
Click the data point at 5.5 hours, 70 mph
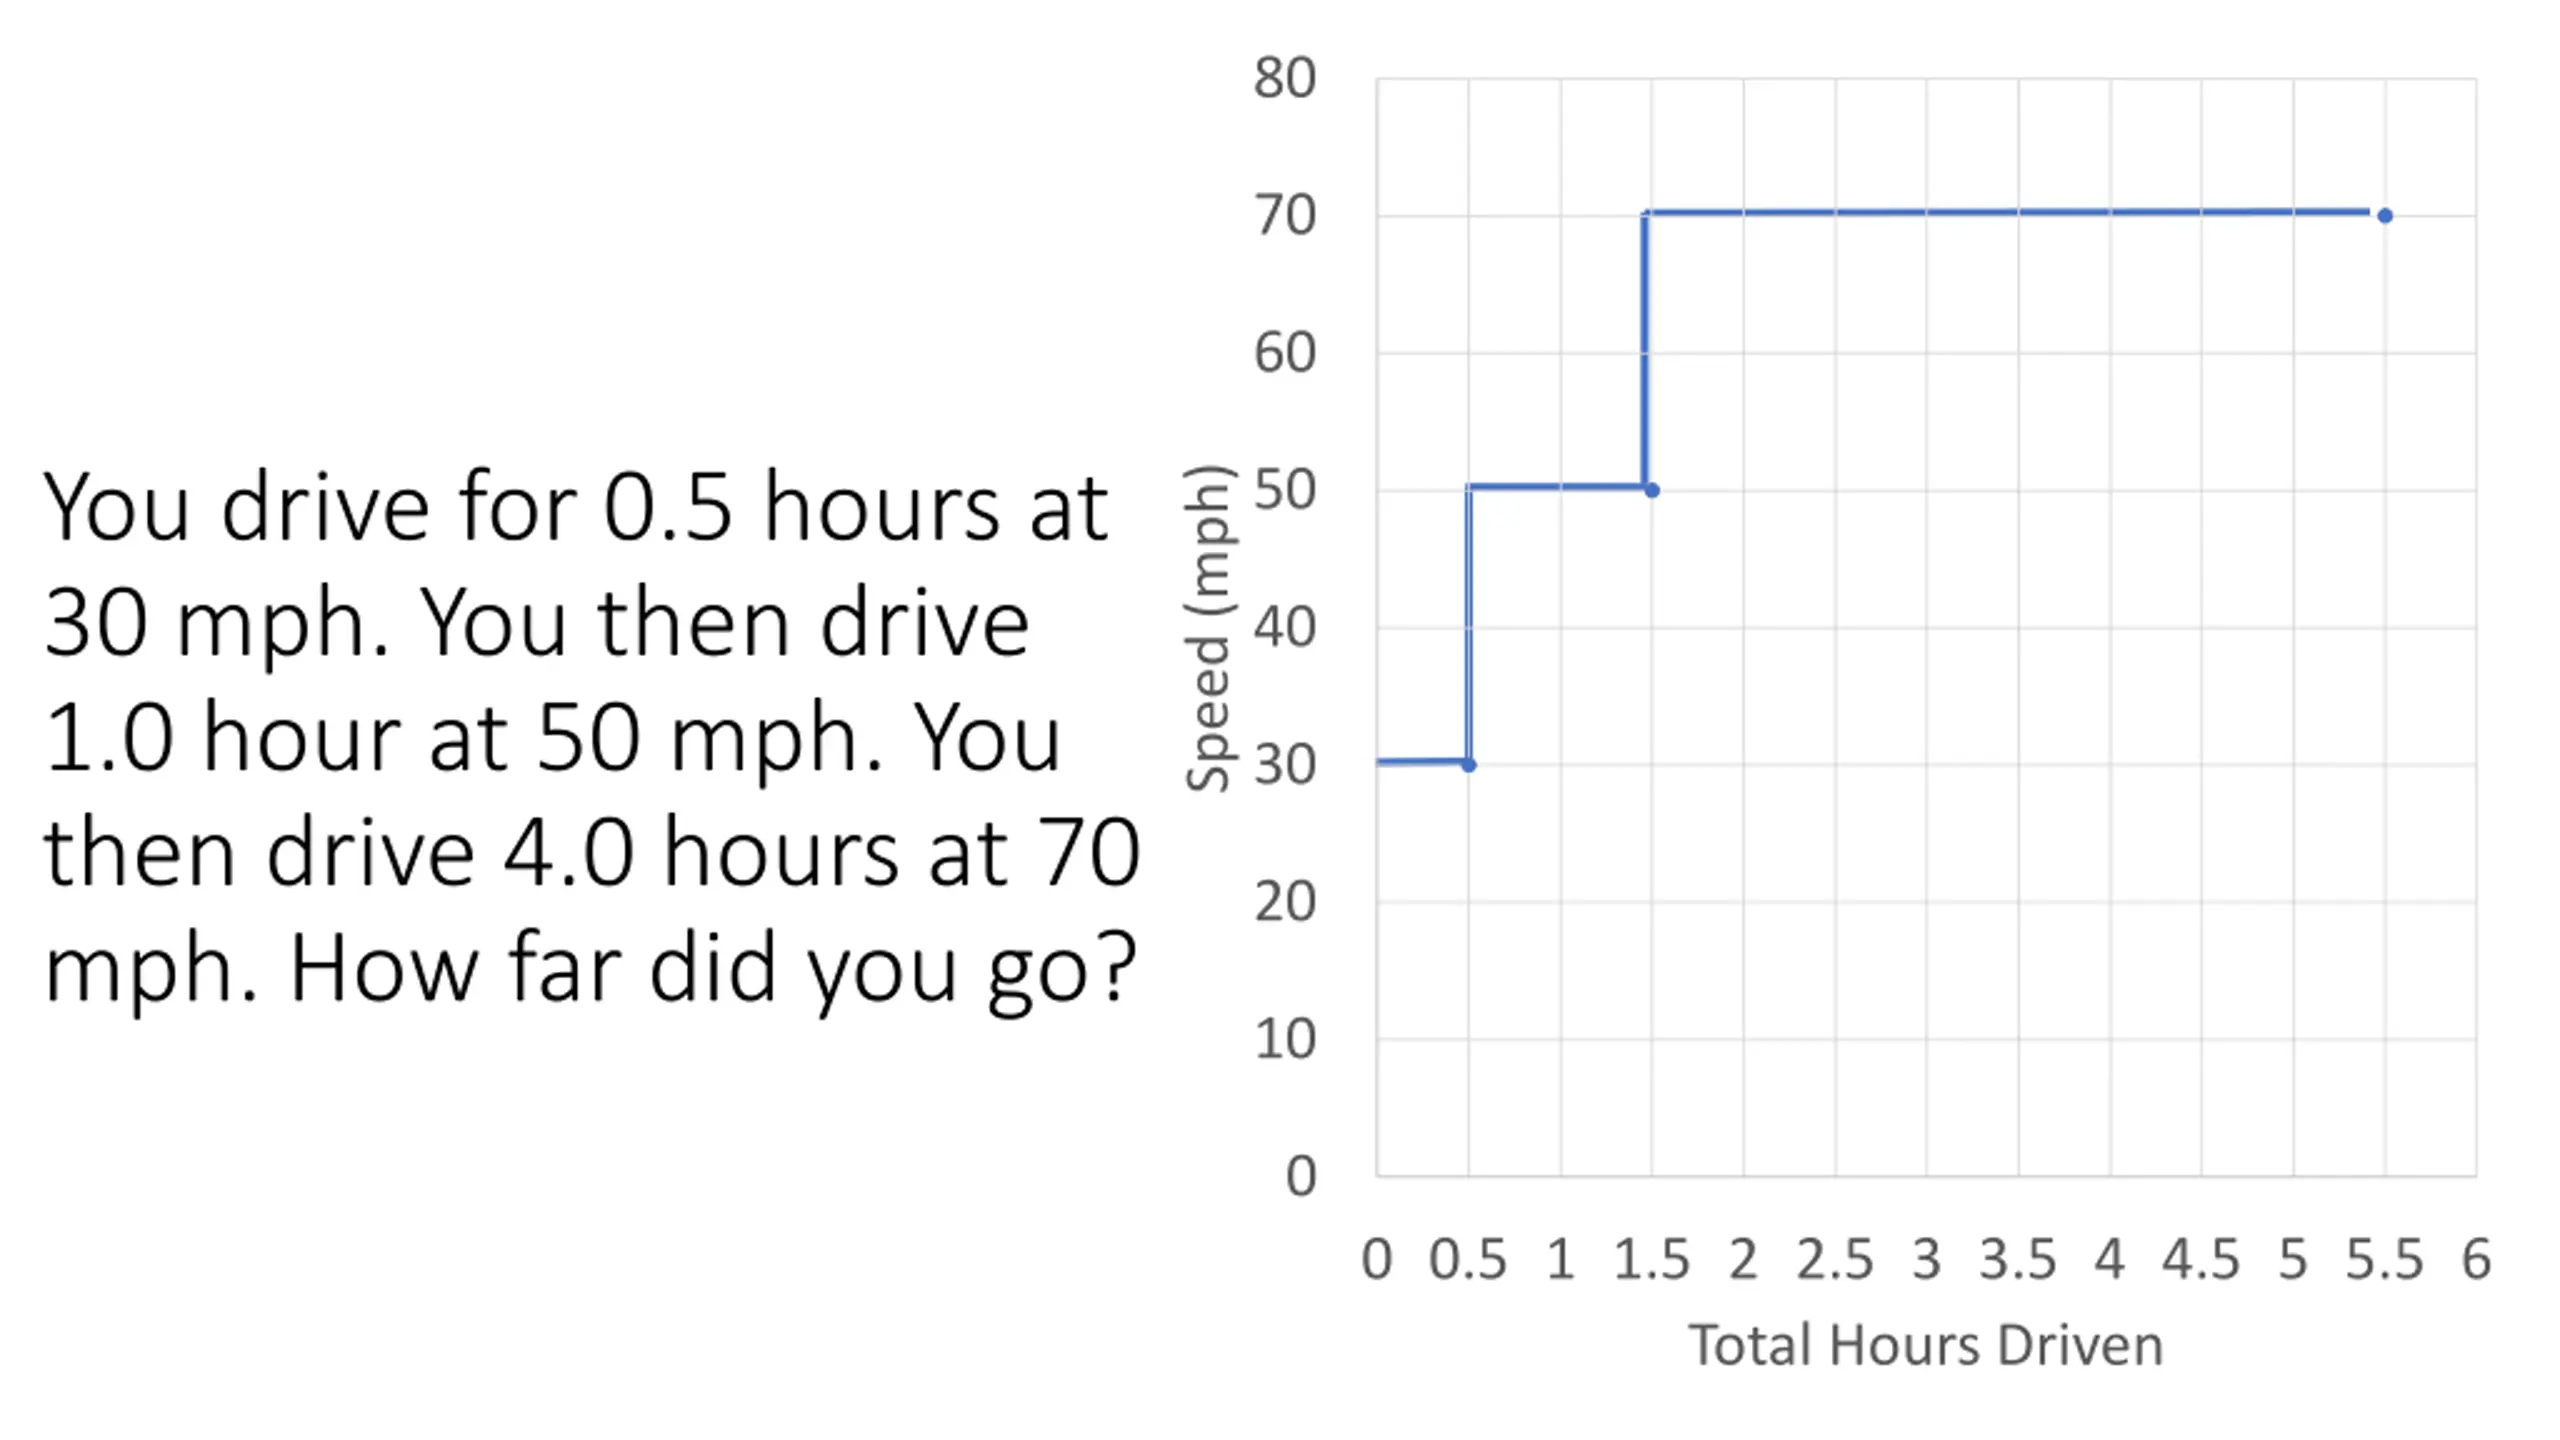click(x=2385, y=215)
